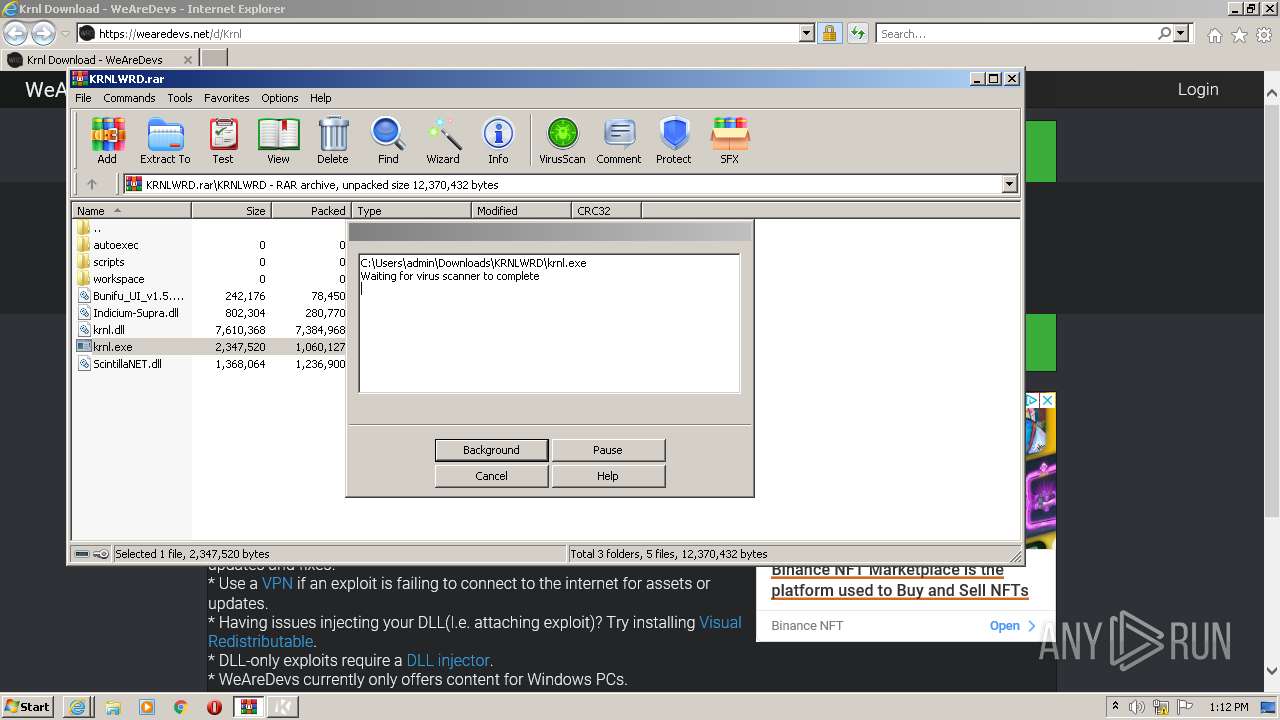Select the workspace folder
The width and height of the screenshot is (1280, 720).
[119, 279]
